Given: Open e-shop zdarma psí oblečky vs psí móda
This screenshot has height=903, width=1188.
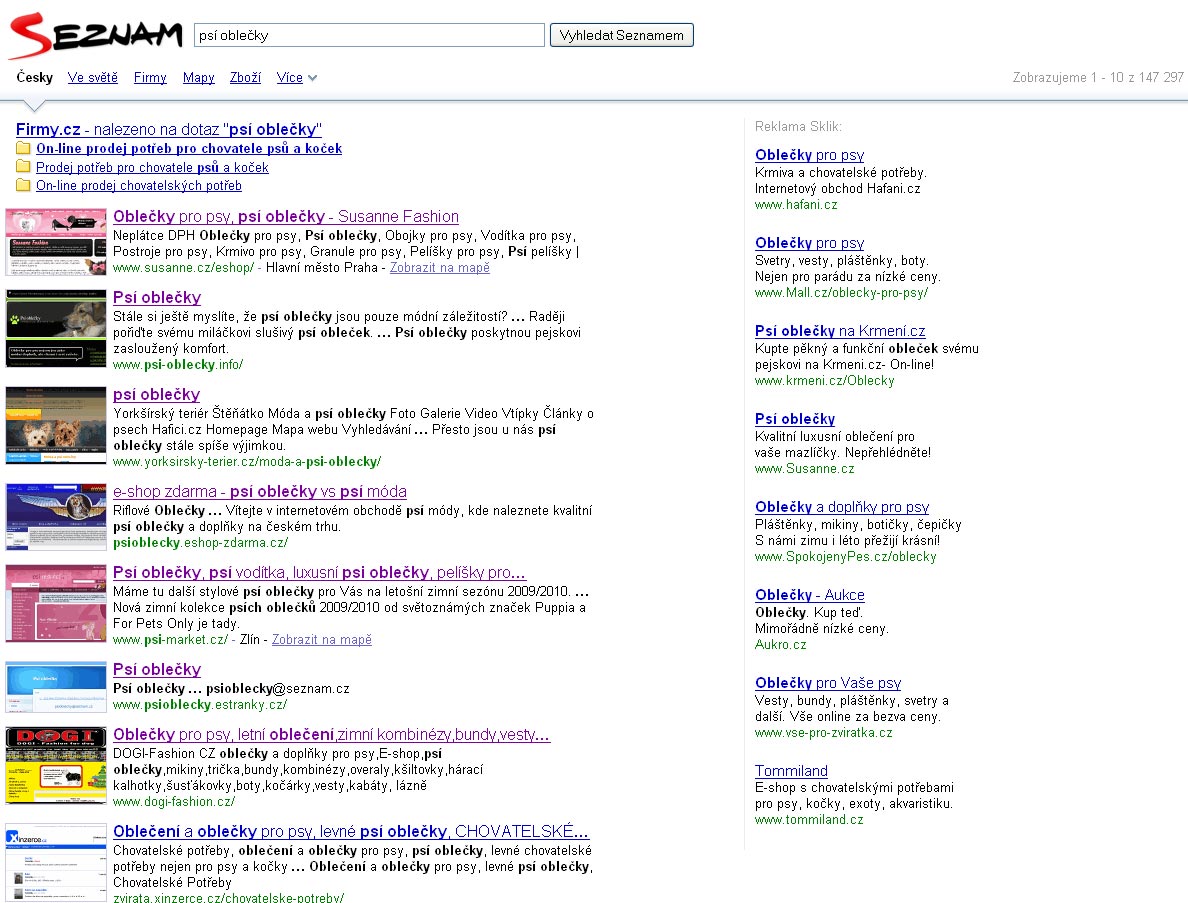Looking at the screenshot, I should click(260, 492).
